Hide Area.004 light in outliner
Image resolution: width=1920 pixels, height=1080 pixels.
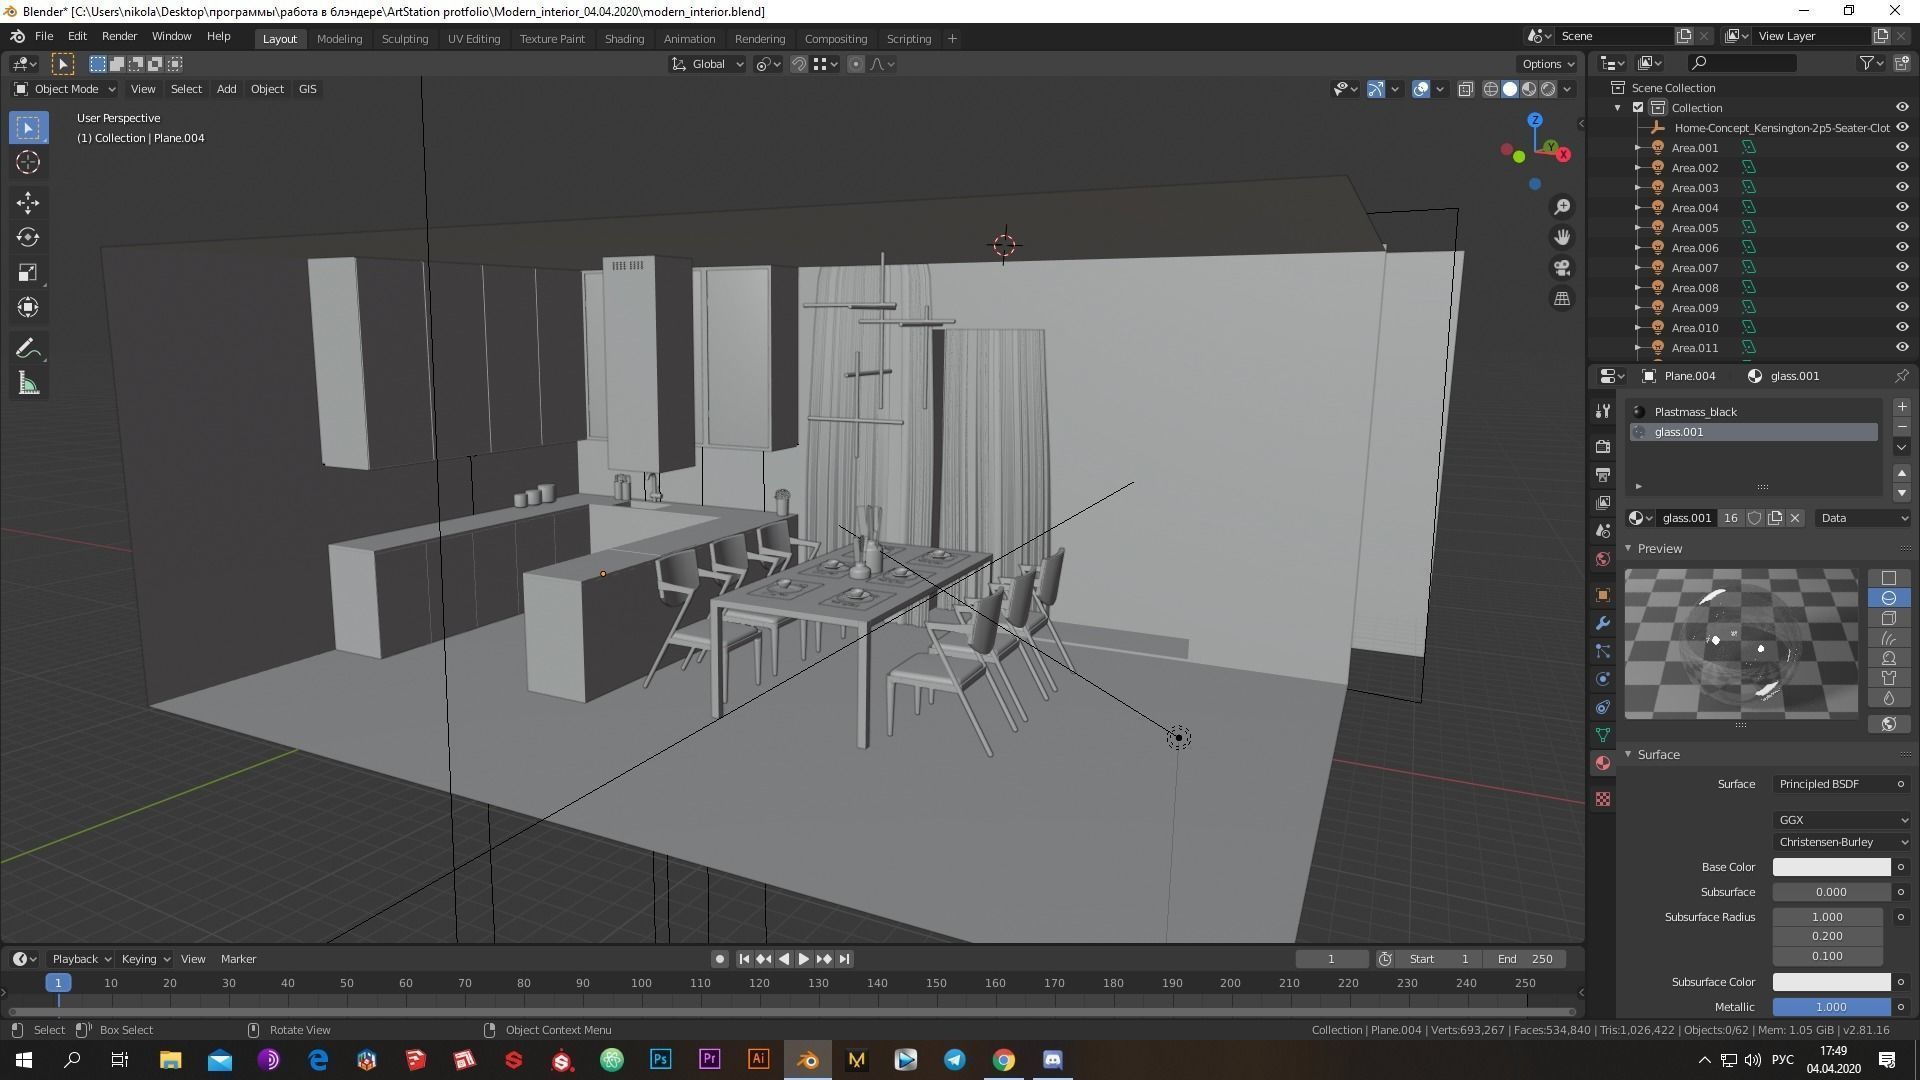click(1902, 208)
